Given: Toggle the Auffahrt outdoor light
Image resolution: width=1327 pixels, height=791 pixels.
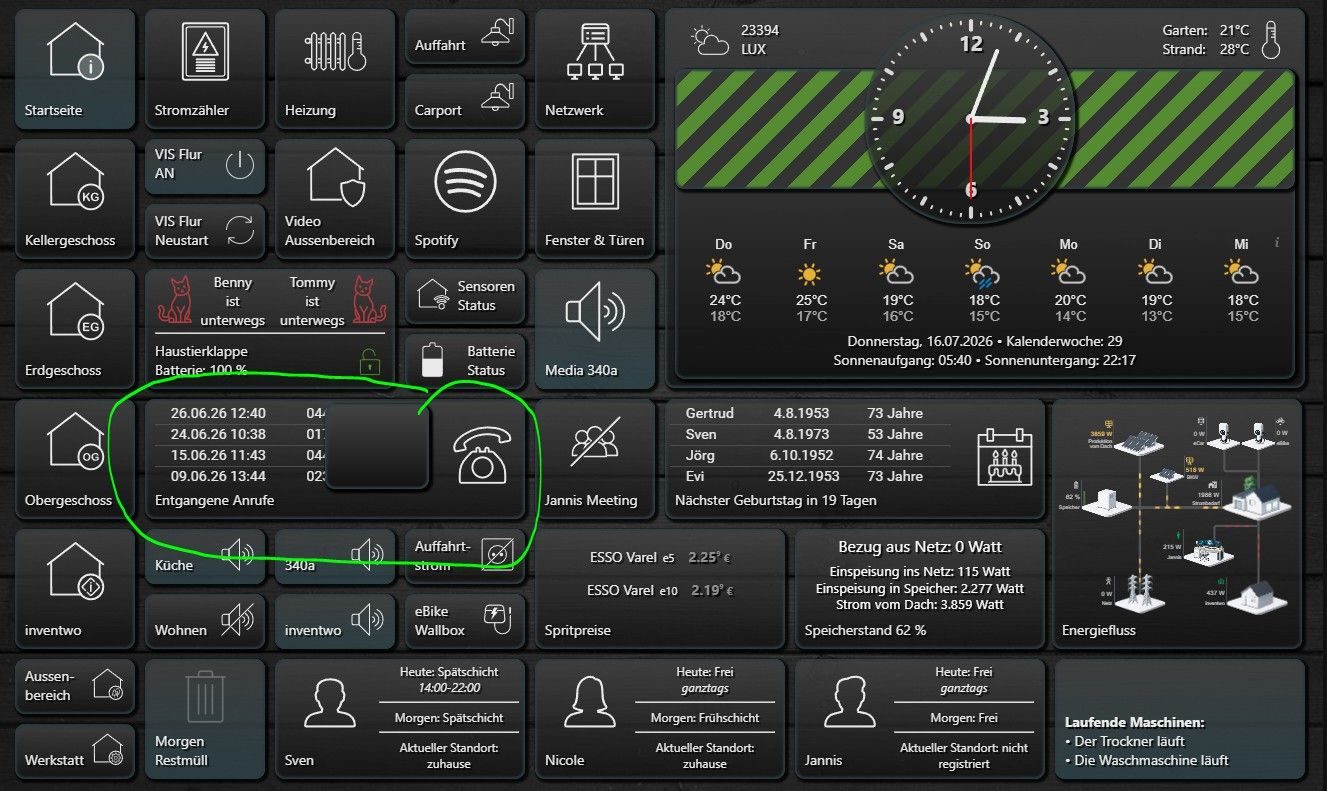Looking at the screenshot, I should point(465,37).
